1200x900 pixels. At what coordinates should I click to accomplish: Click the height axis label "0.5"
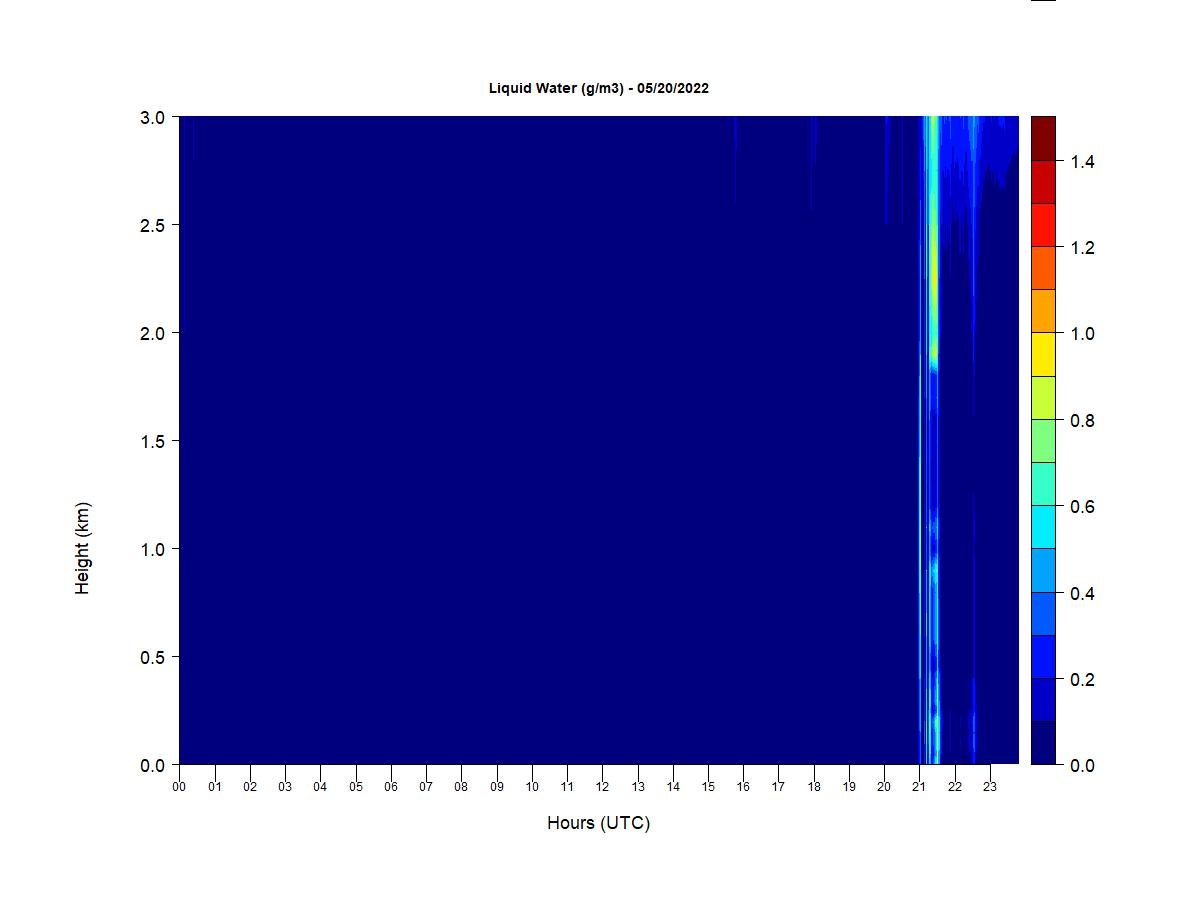coord(153,657)
